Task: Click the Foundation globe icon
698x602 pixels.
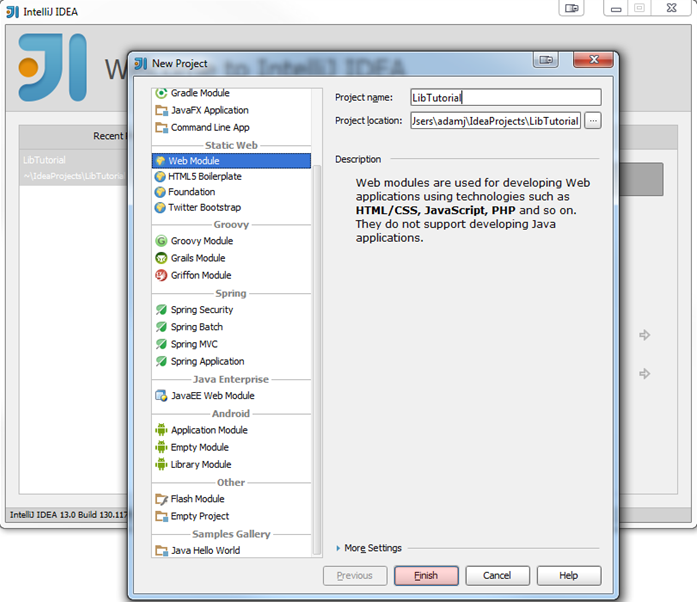Action: point(160,192)
